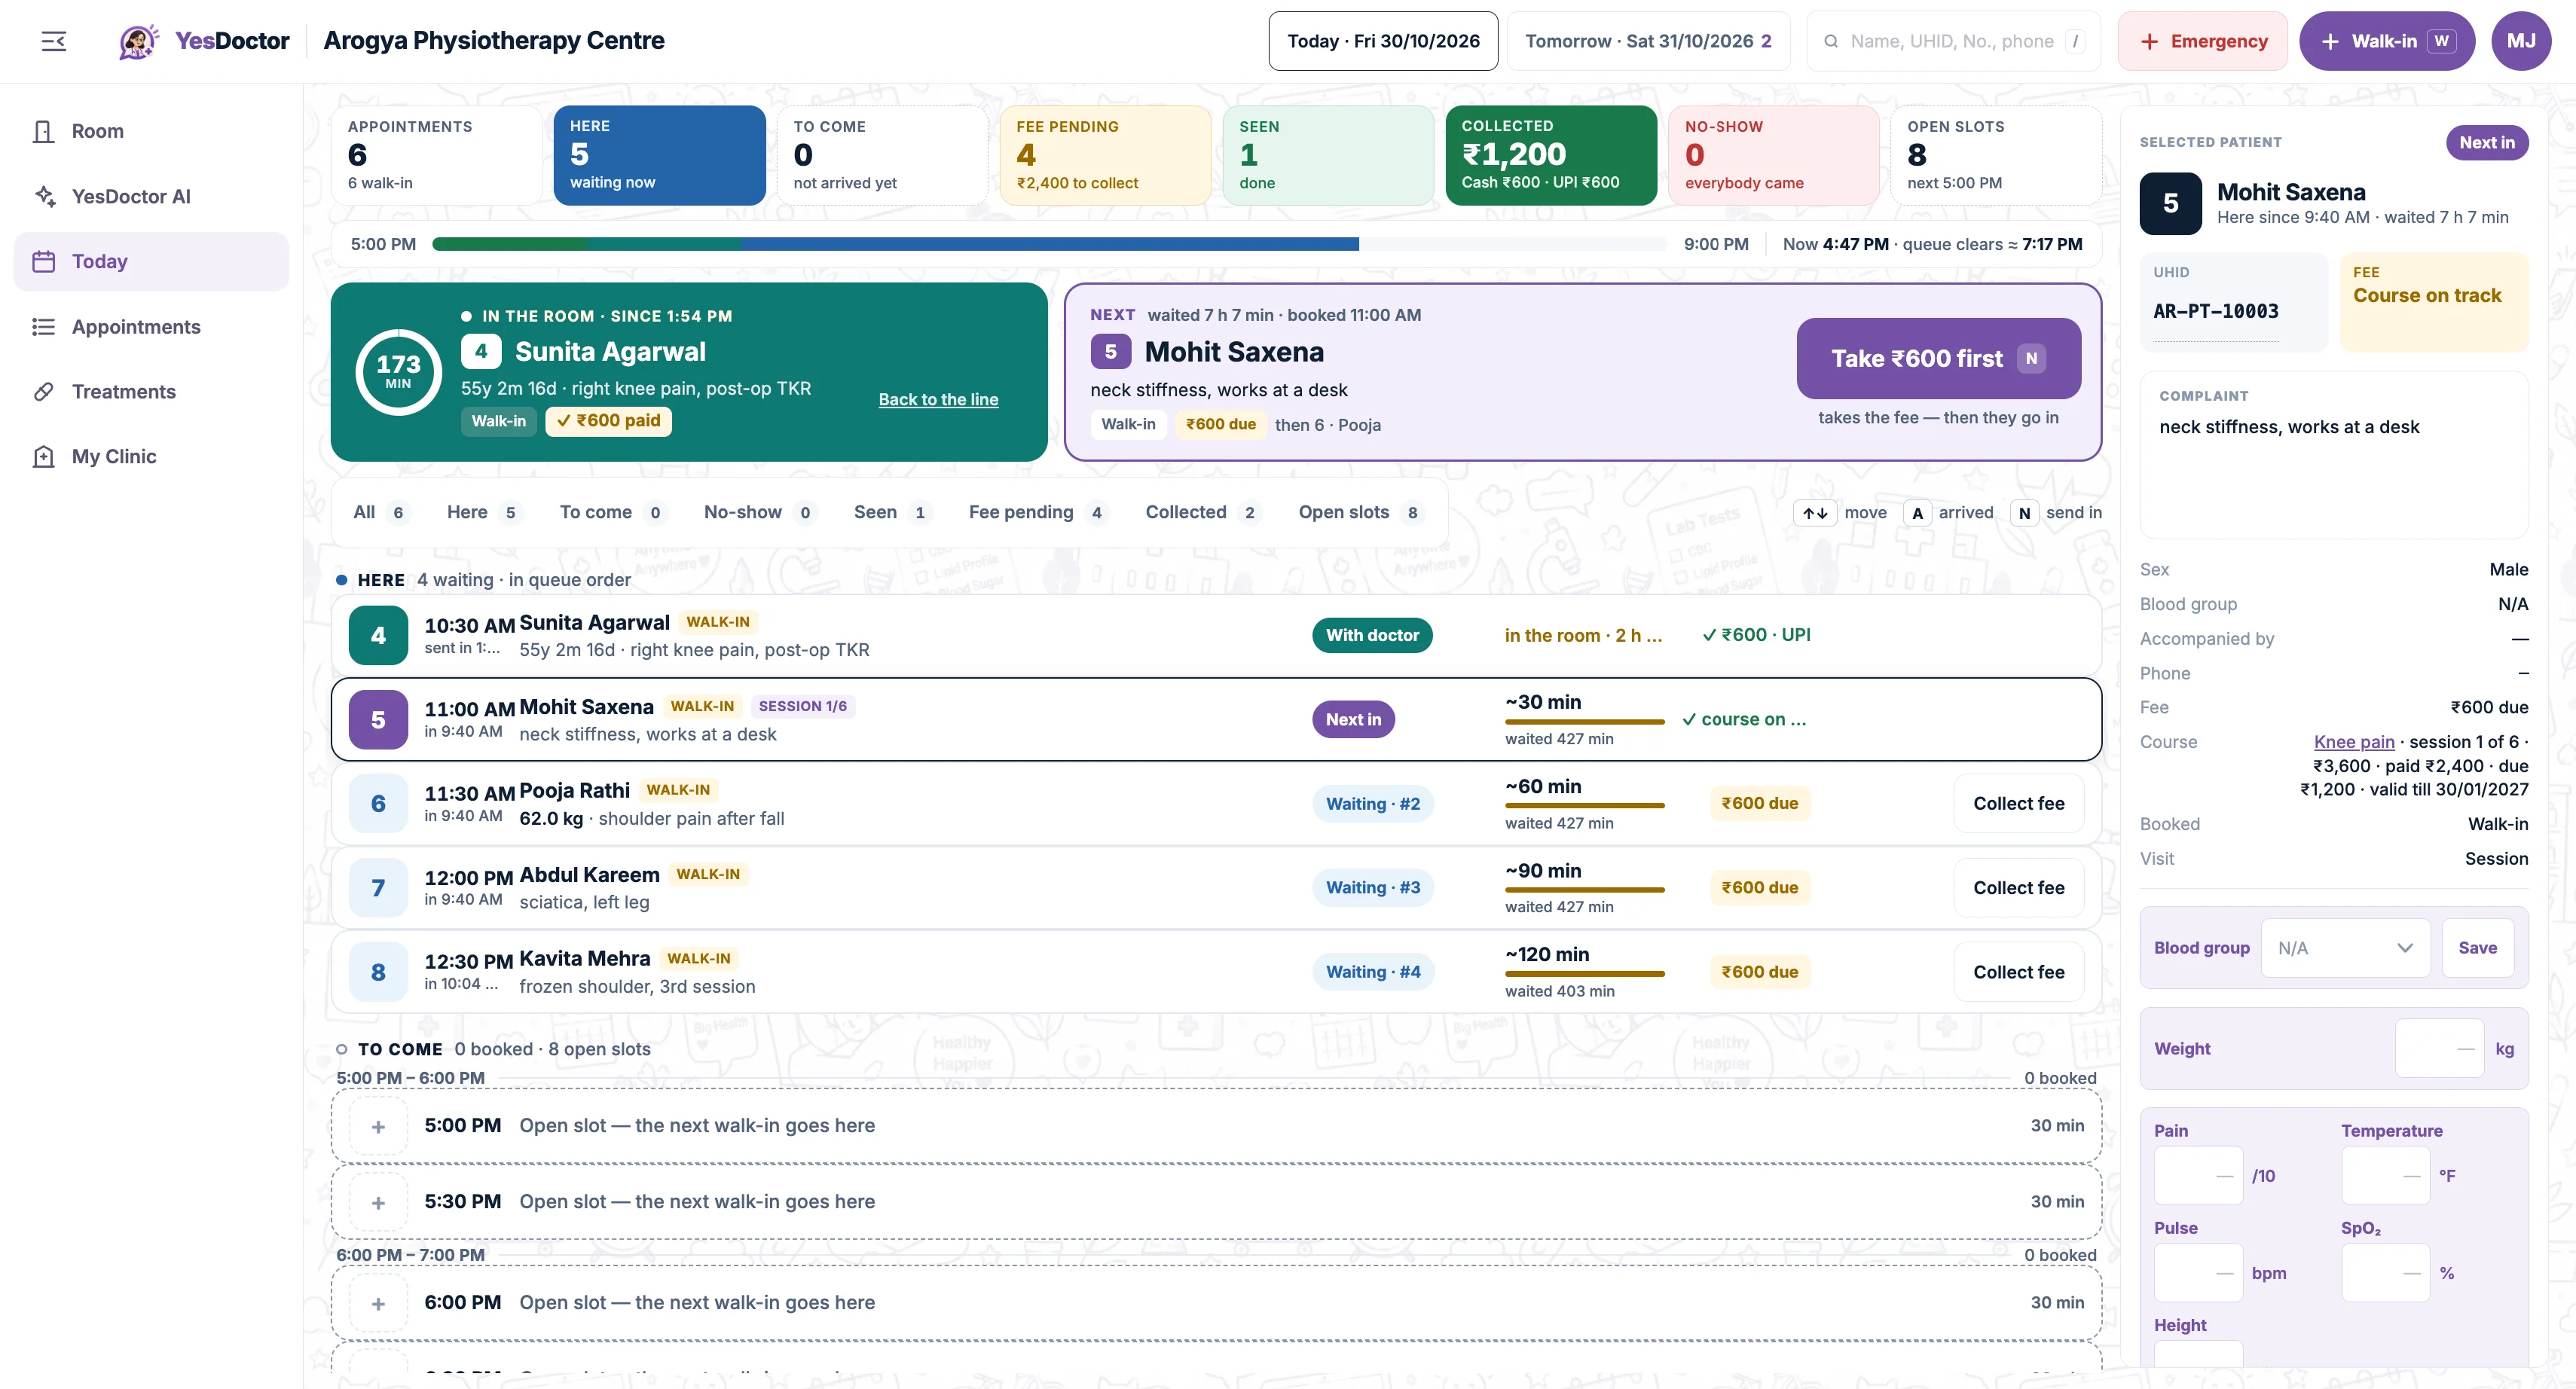Open the Room sidebar icon
Viewport: 2576px width, 1389px height.
(43, 131)
